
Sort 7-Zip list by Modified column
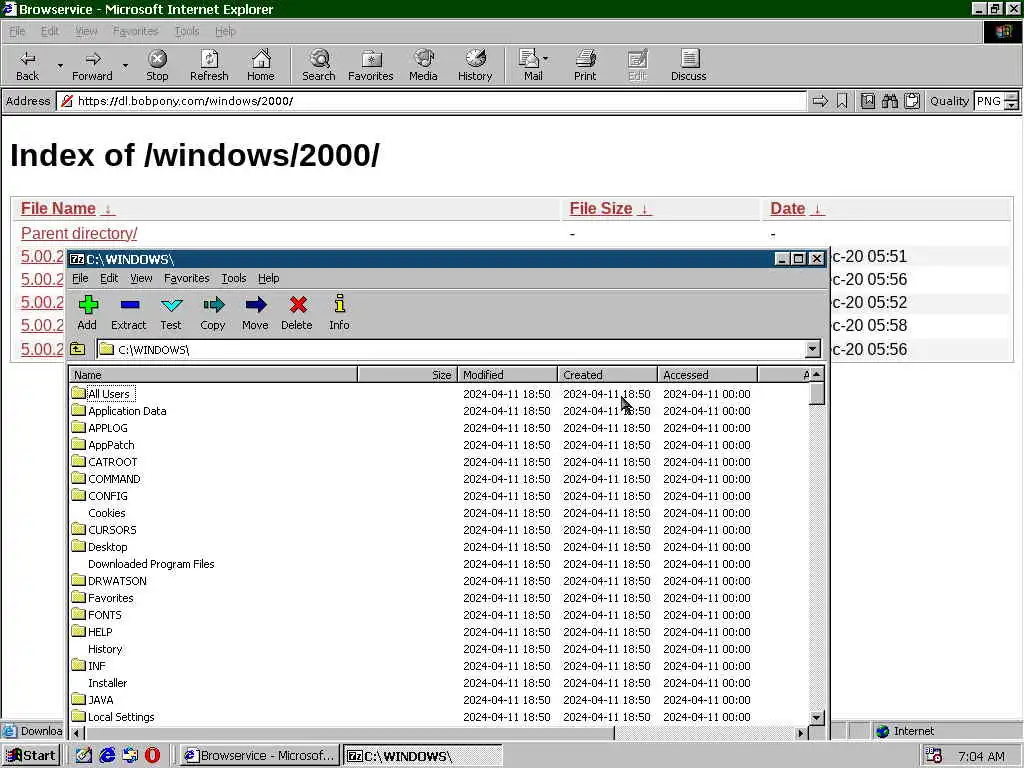tap(507, 375)
